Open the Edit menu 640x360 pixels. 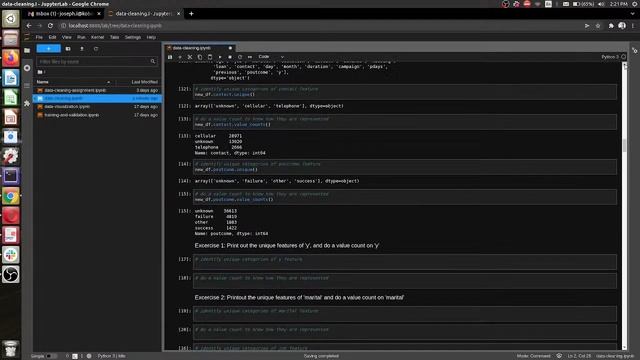(x=52, y=37)
